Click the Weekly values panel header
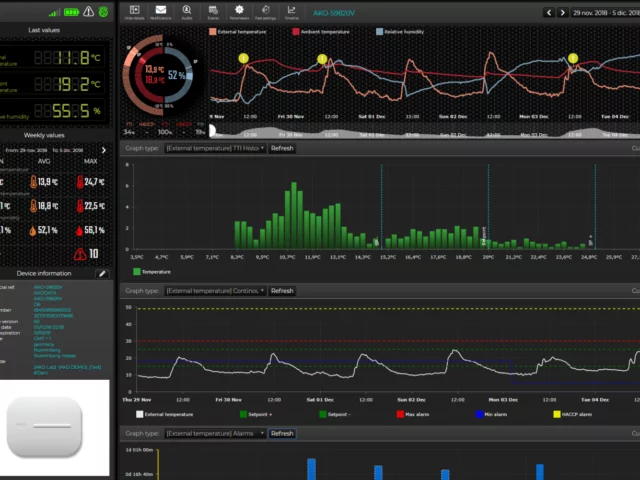 (x=44, y=135)
